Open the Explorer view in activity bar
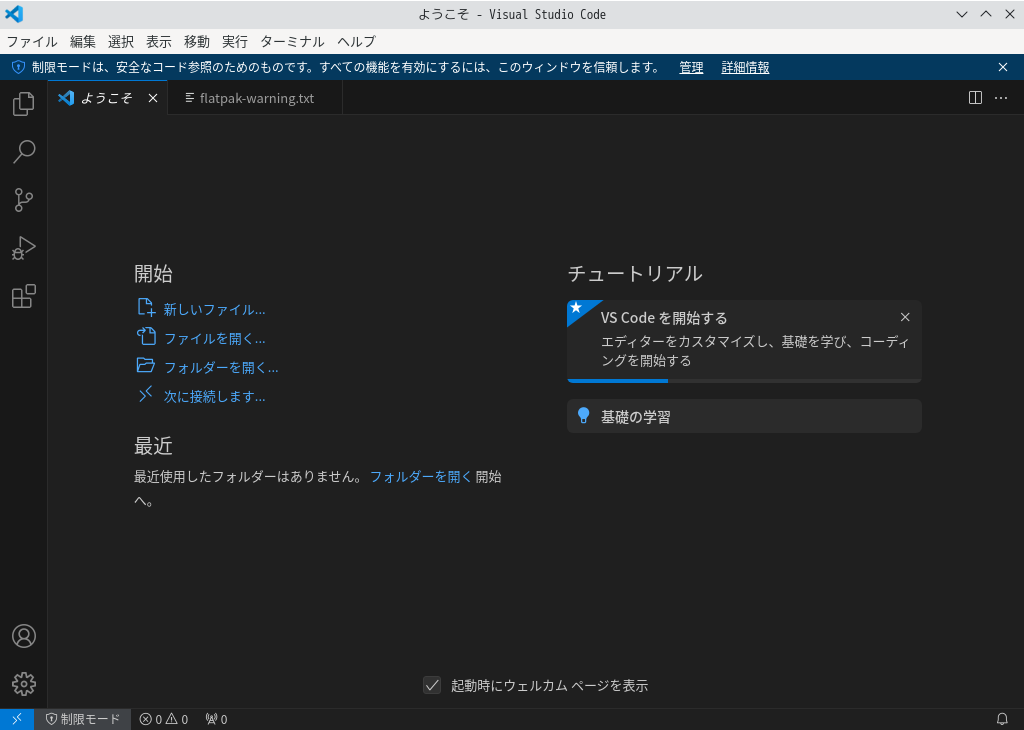Viewport: 1024px width, 730px height. 24,104
